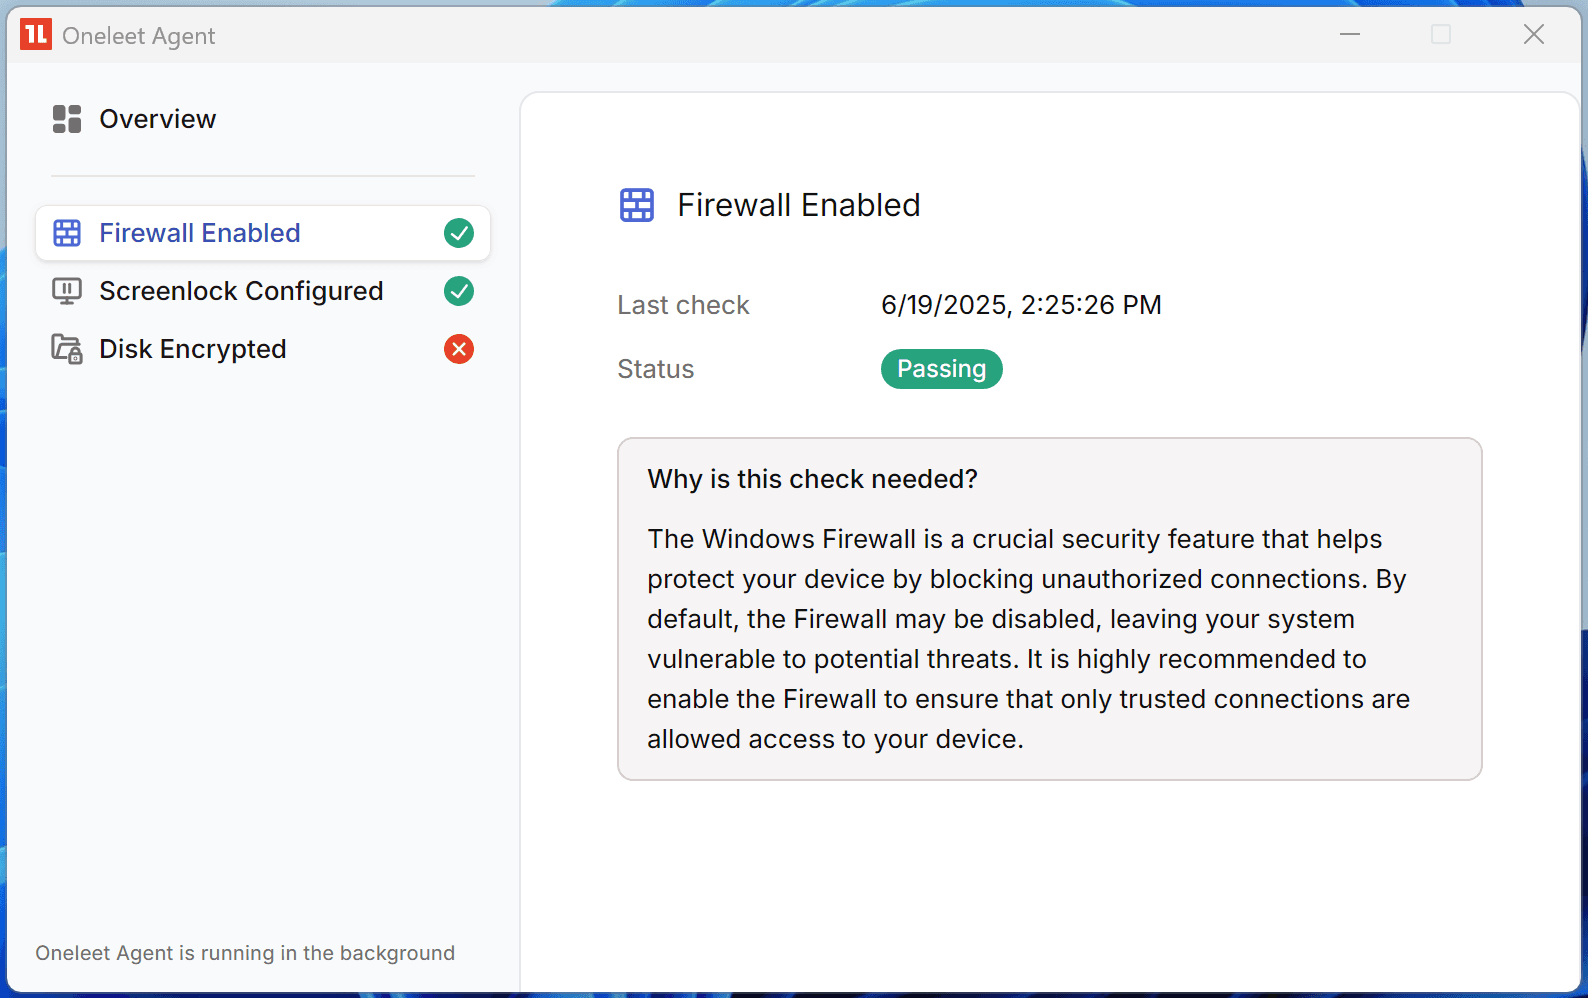The width and height of the screenshot is (1588, 998).
Task: Click the large firewall icon in the details header
Action: [637, 205]
